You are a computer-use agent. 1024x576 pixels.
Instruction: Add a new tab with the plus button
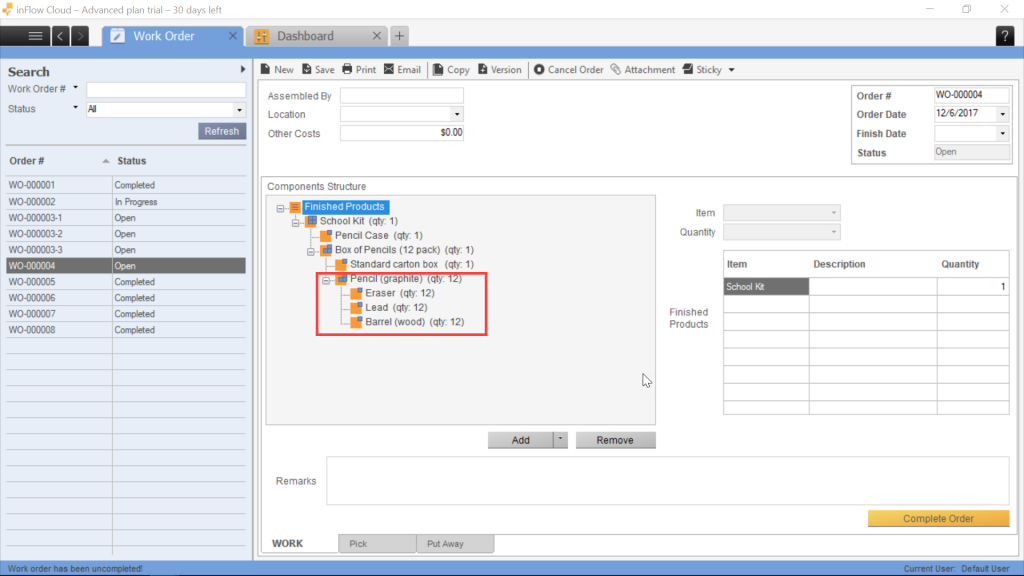pyautogui.click(x=399, y=36)
